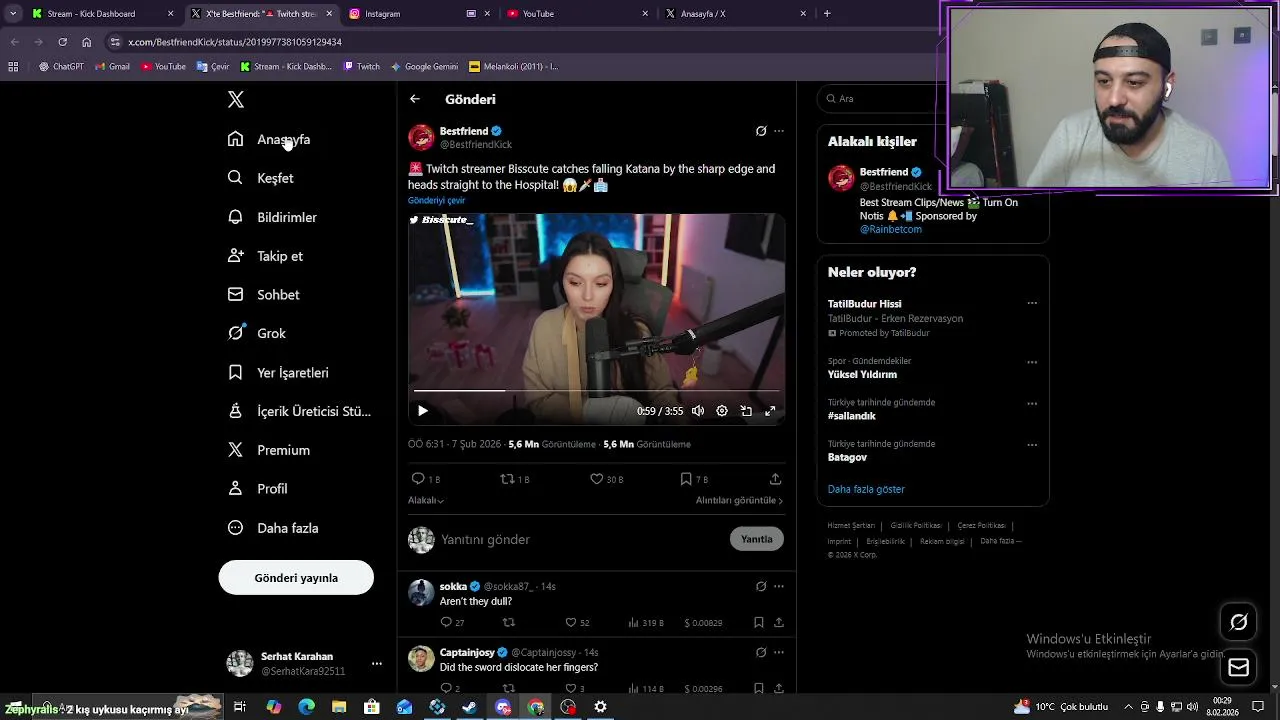Click the X logo in the sidebar

(236, 99)
